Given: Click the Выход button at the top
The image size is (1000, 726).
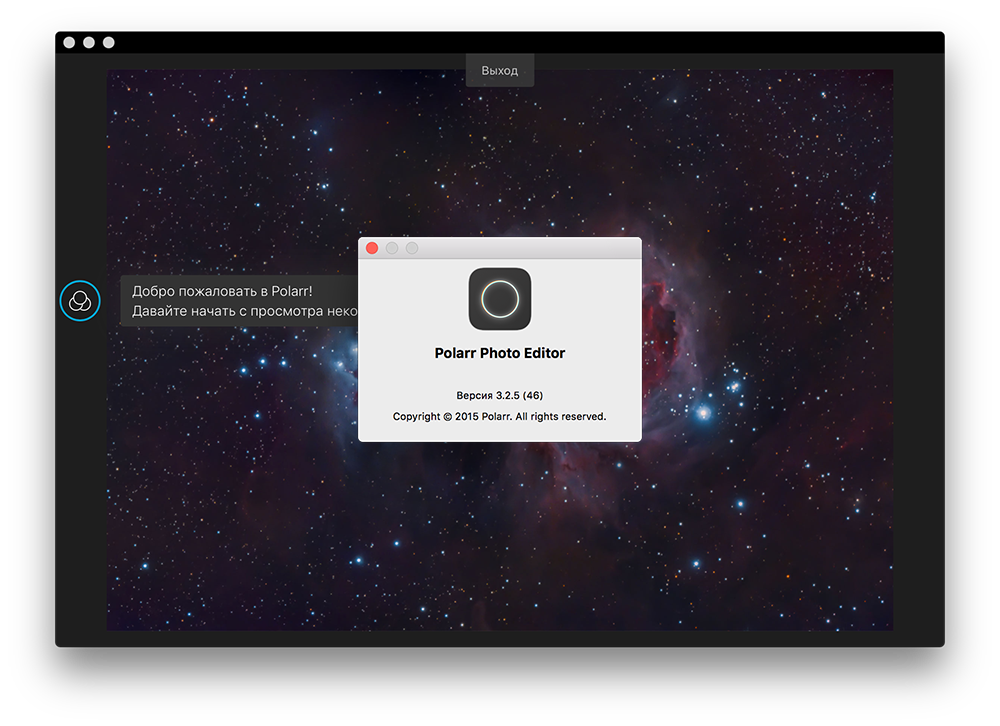Looking at the screenshot, I should click(x=499, y=71).
